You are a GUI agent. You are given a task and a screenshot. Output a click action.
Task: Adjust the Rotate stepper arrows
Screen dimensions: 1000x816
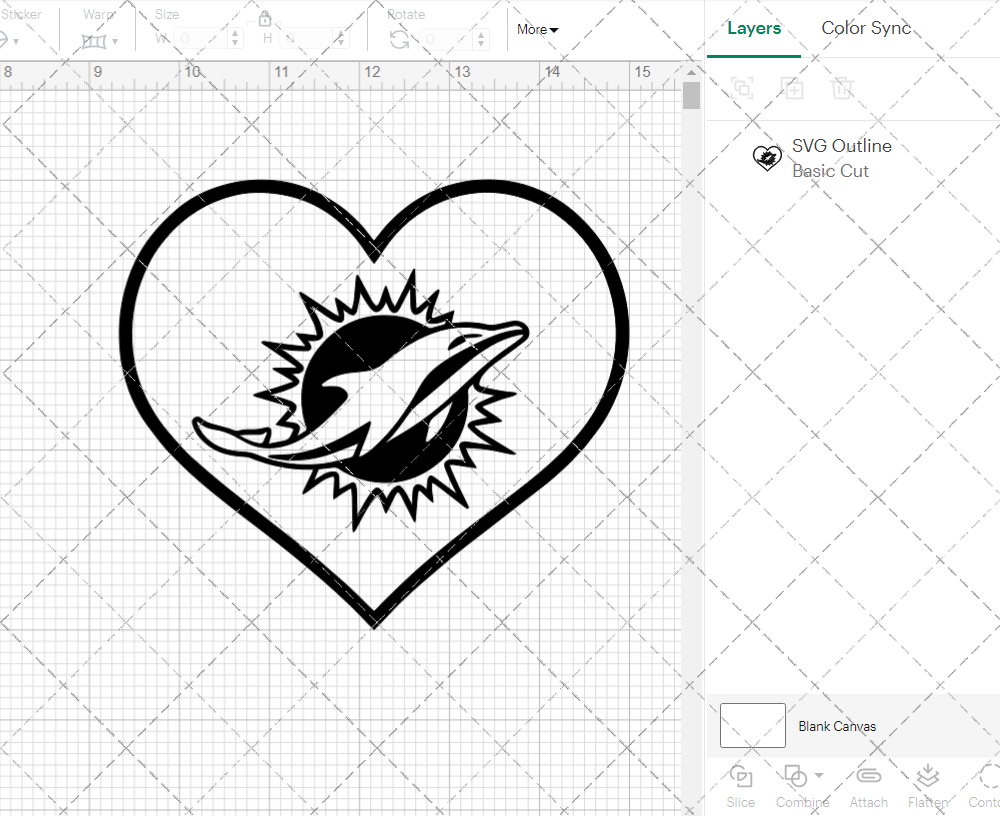coord(482,39)
